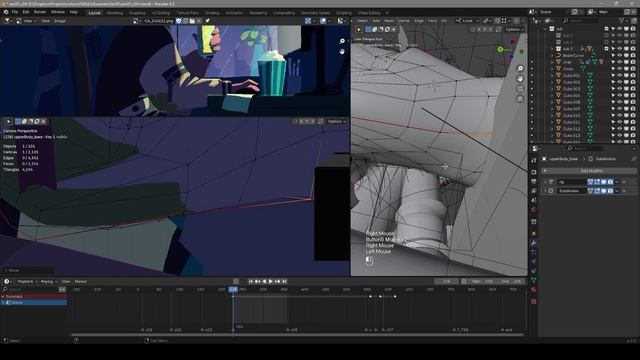The width and height of the screenshot is (640, 360).
Task: Open Subdivision modifier extras dropdown arrow
Action: 617,191
